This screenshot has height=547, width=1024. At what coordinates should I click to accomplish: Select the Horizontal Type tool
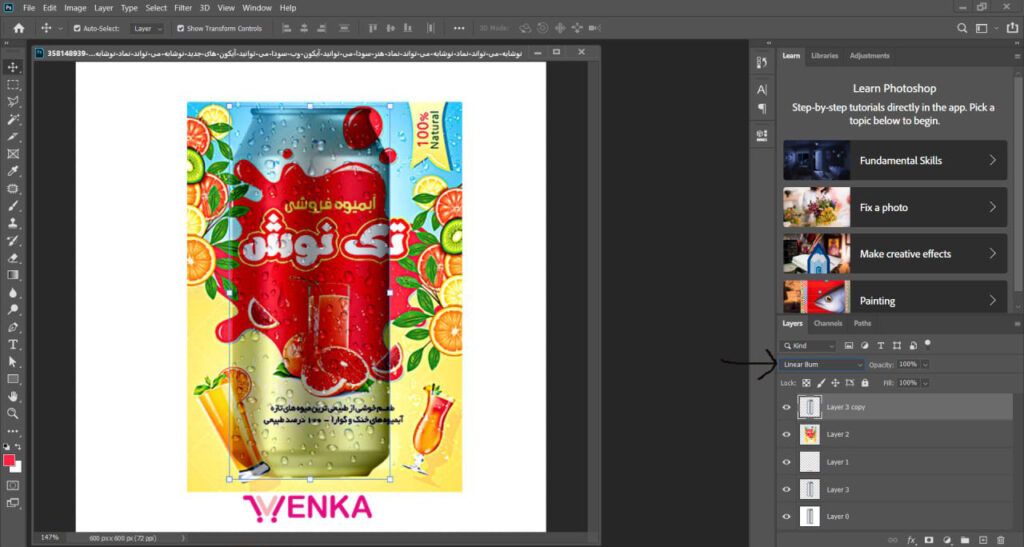[x=12, y=344]
